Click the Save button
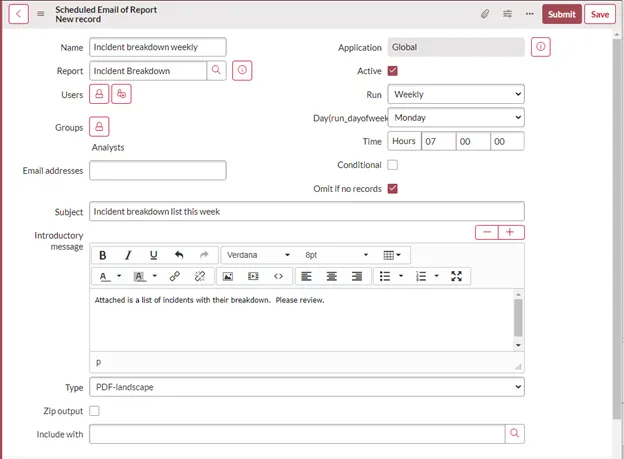 [600, 14]
